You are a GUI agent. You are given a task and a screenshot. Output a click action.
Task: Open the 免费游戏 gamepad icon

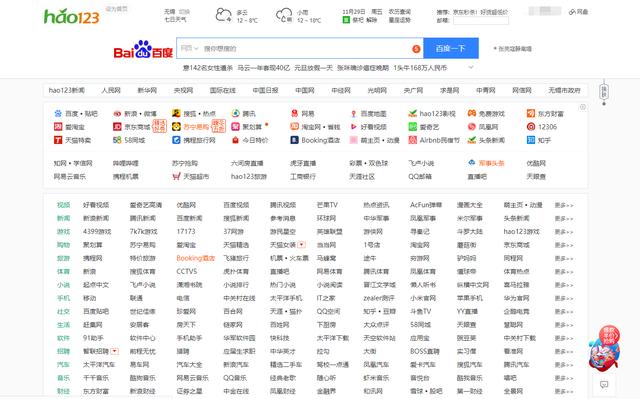[x=472, y=113]
